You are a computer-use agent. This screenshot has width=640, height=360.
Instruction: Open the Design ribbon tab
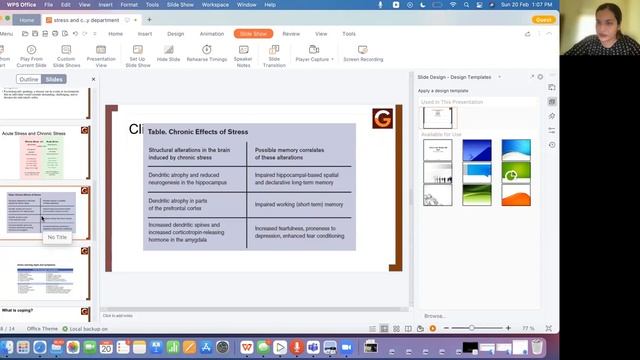click(x=176, y=34)
